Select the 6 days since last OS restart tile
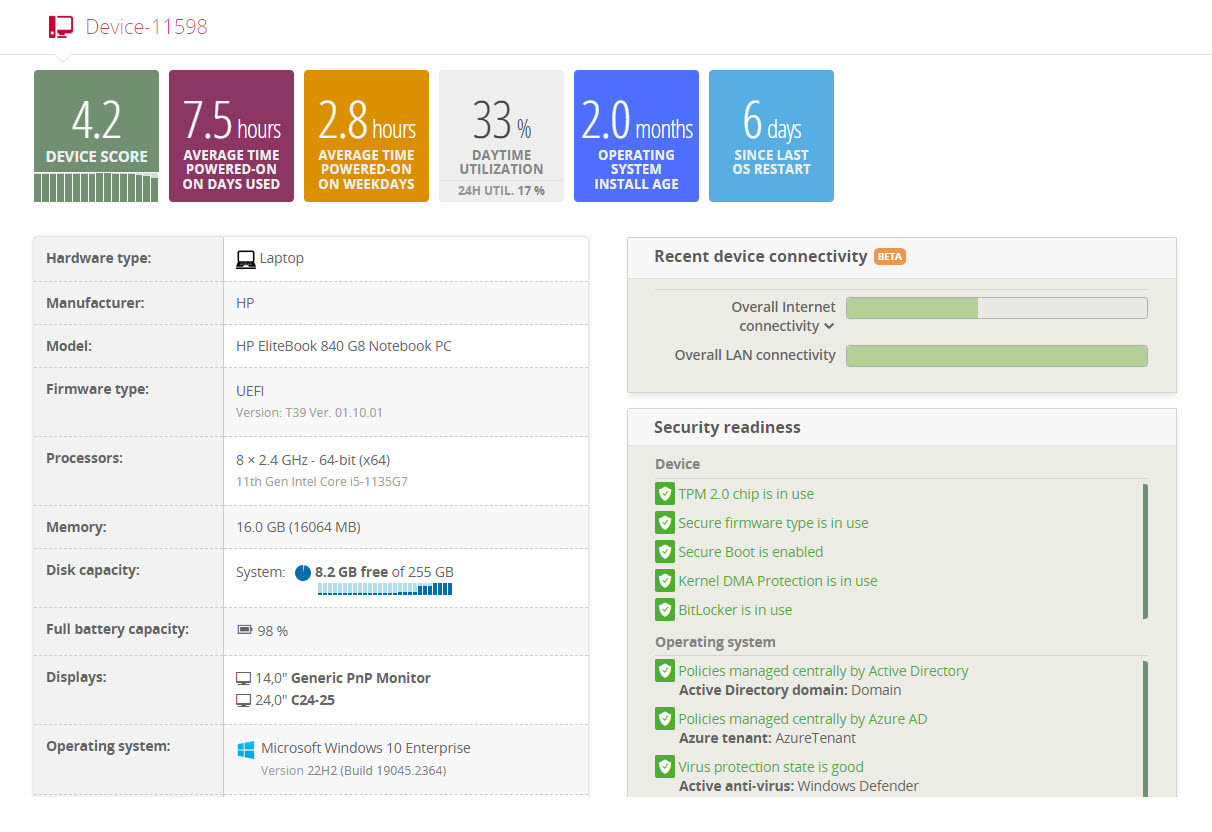 [x=771, y=136]
